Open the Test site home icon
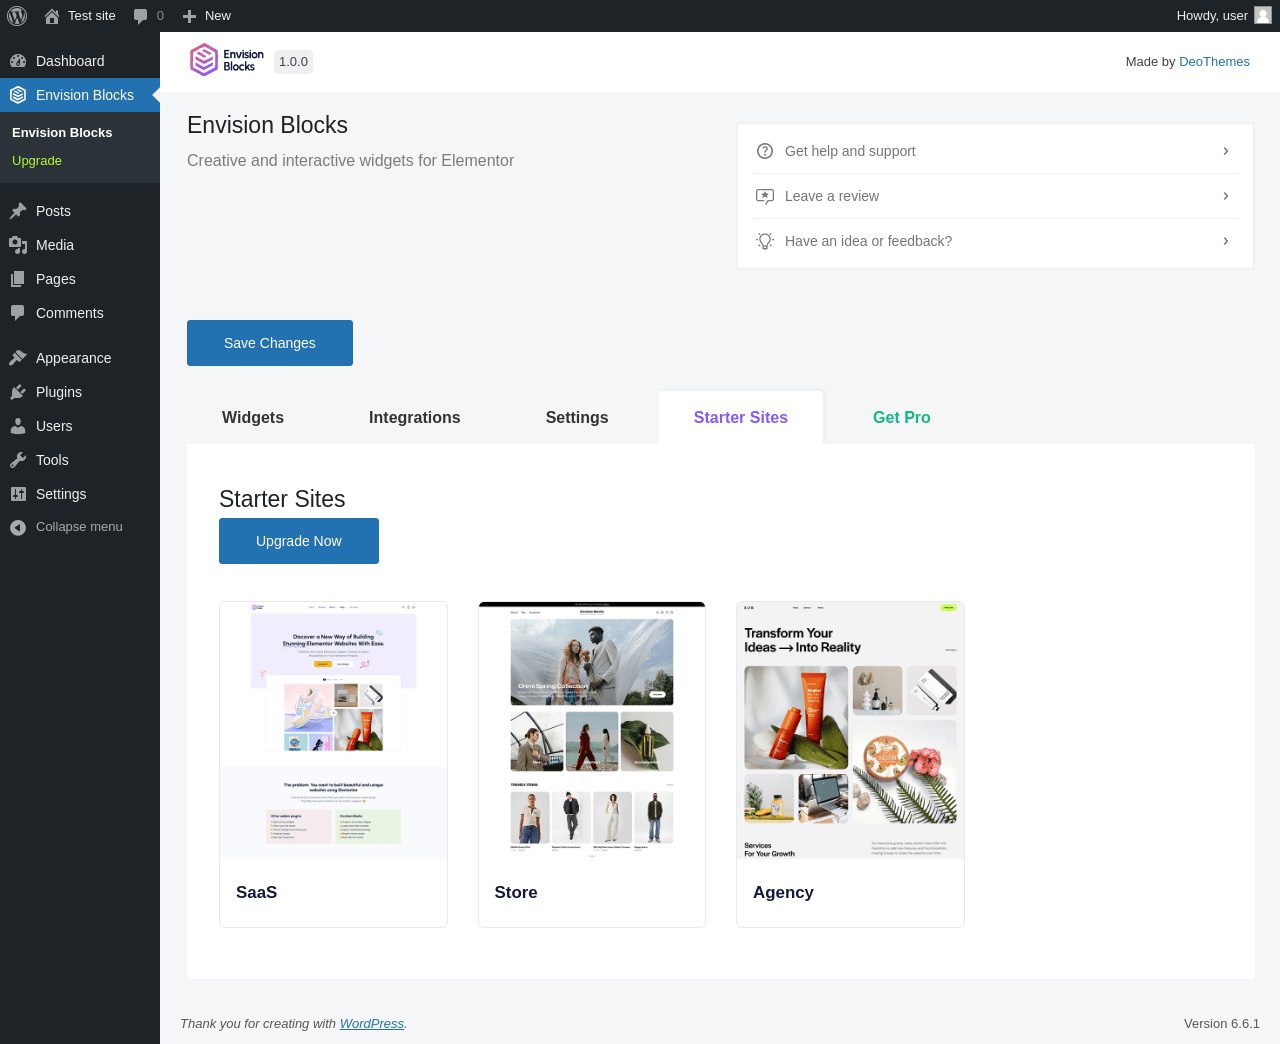1280x1044 pixels. 52,16
